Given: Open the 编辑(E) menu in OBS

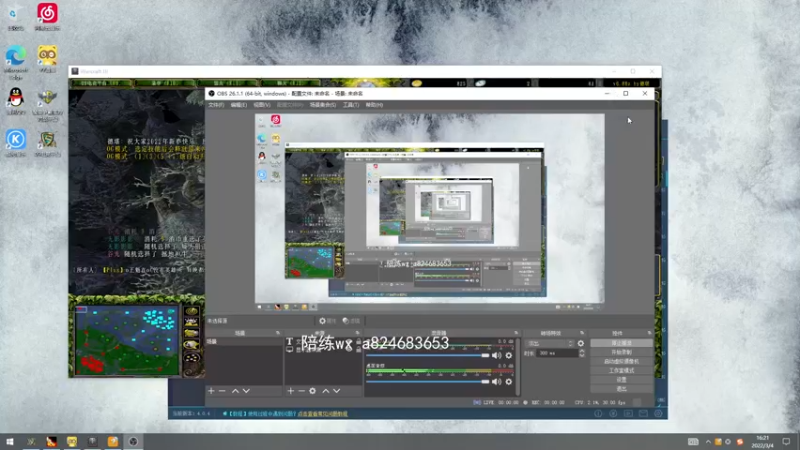Looking at the screenshot, I should click(x=238, y=105).
